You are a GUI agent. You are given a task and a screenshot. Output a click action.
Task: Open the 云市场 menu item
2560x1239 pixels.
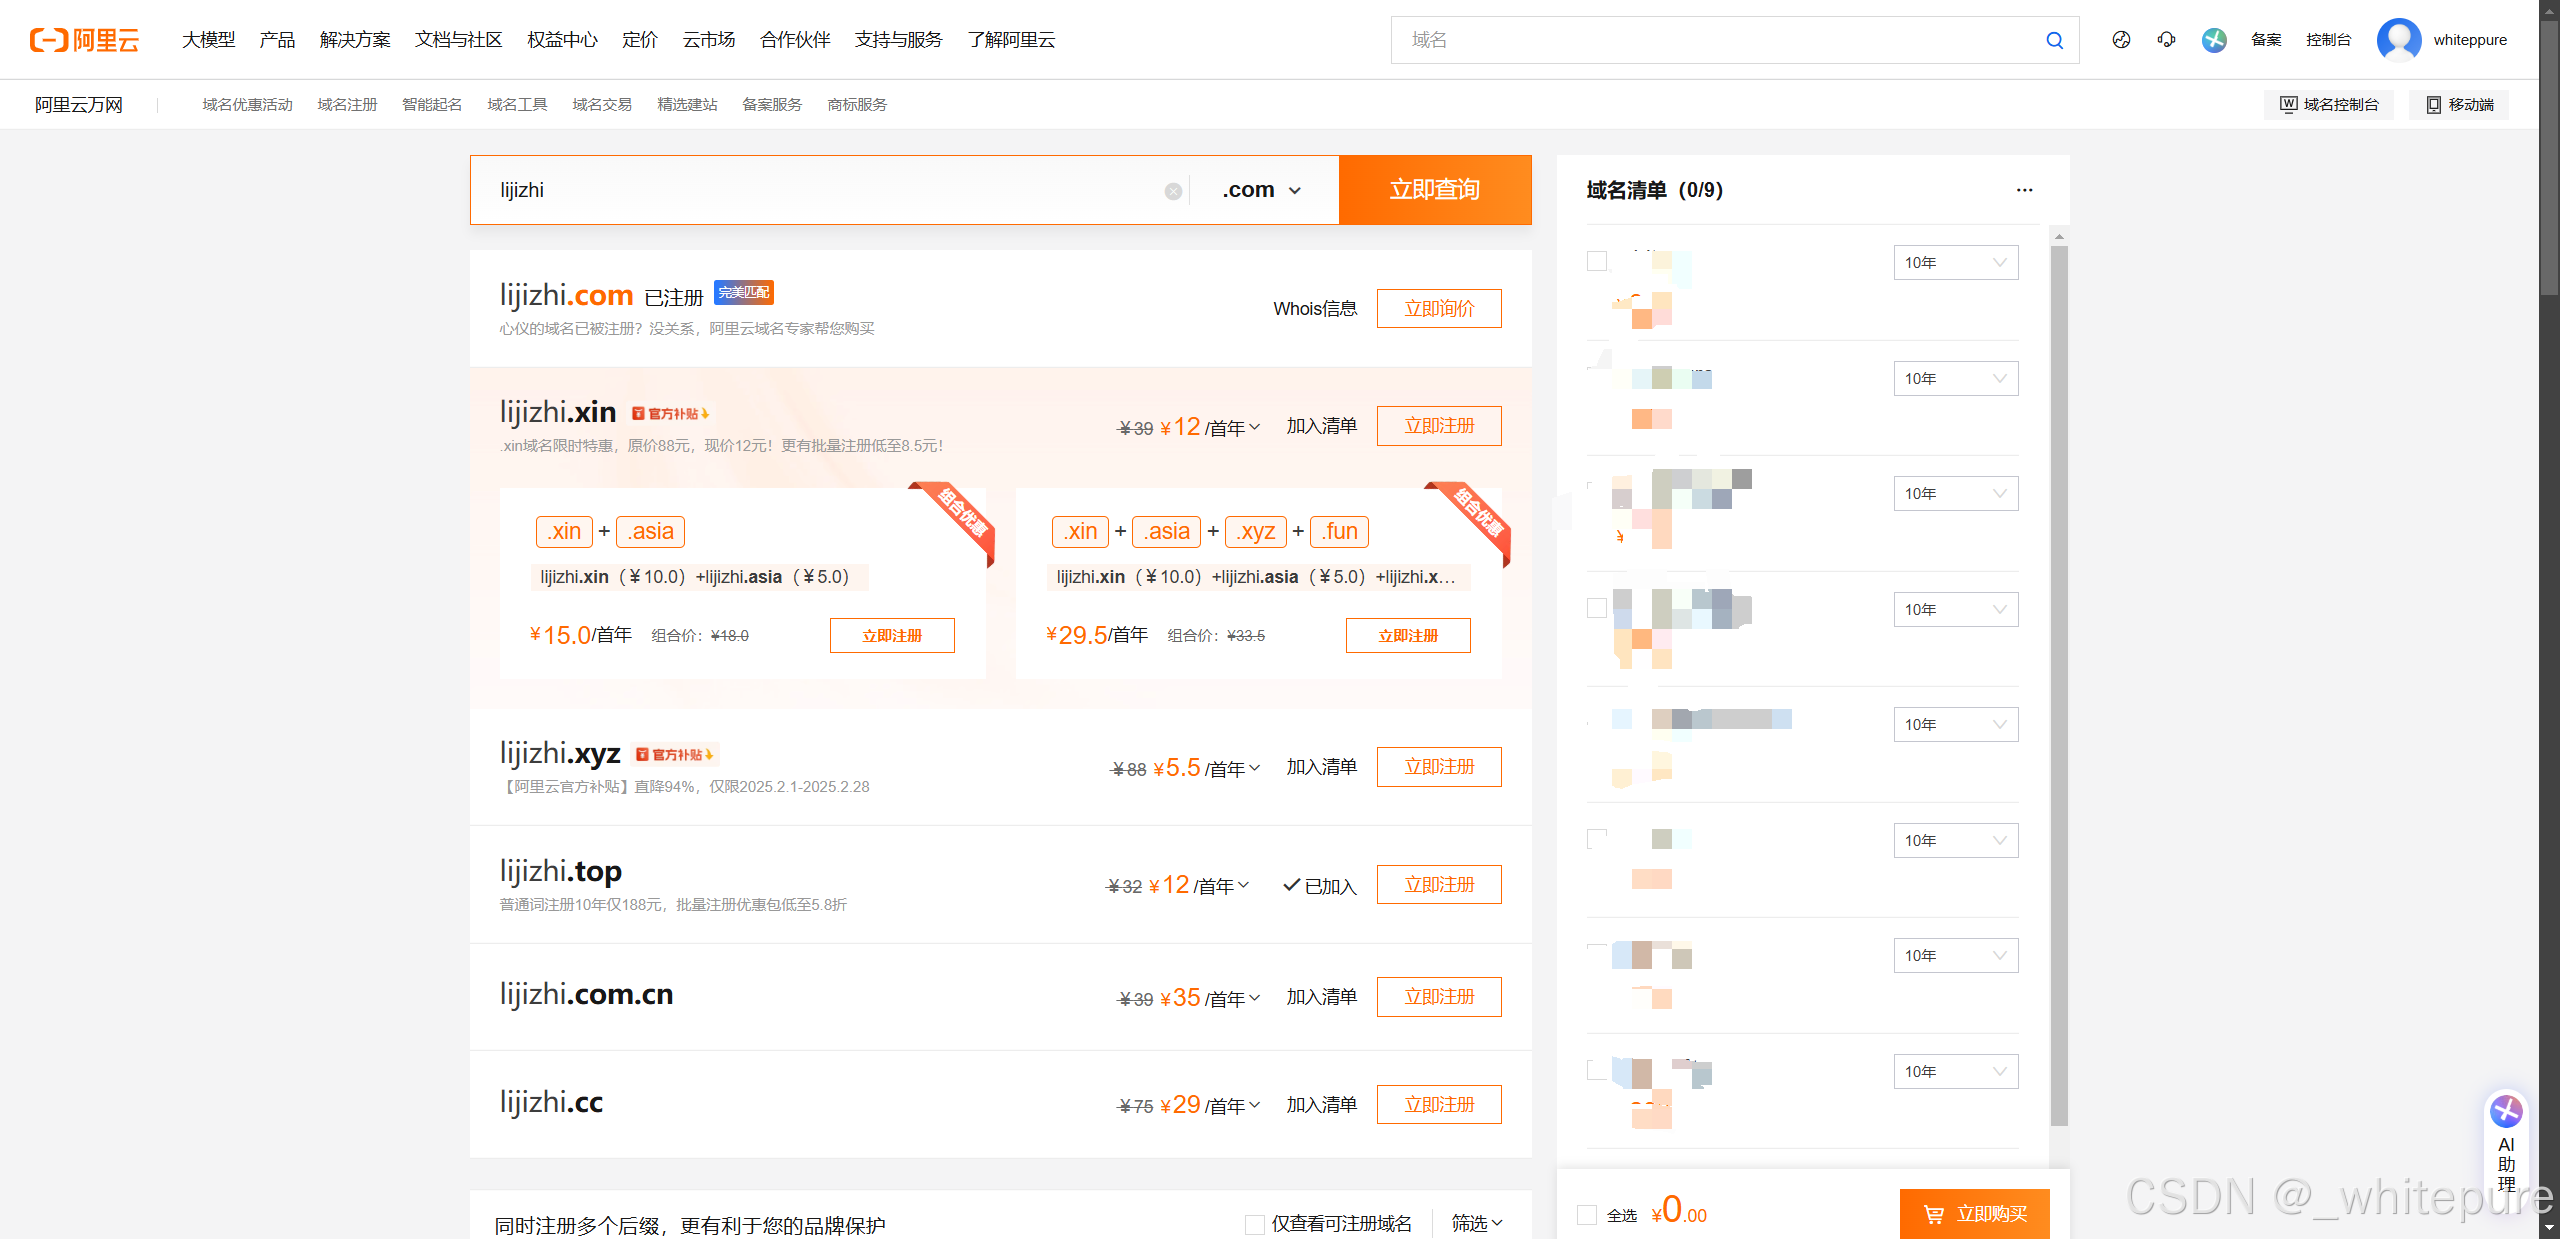(x=708, y=40)
